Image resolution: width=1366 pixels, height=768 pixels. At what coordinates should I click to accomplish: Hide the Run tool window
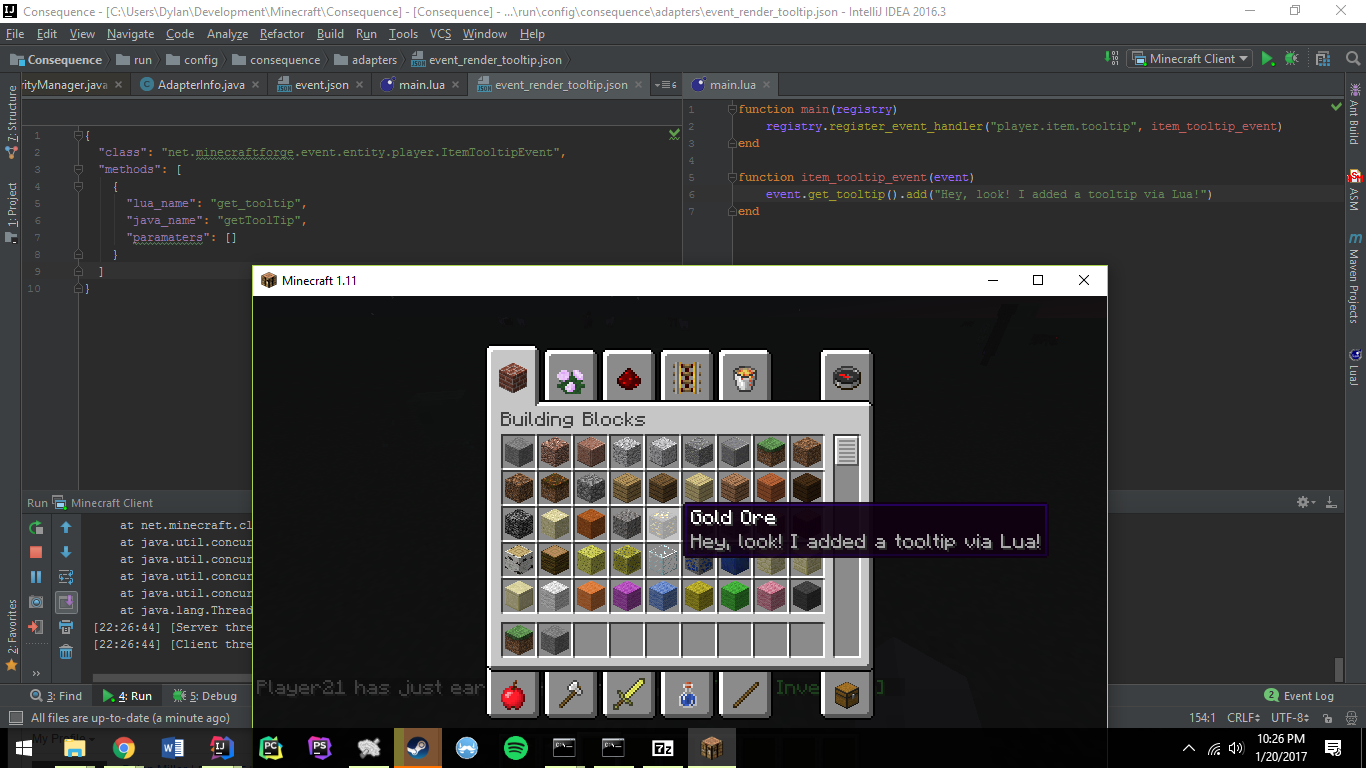click(1330, 502)
